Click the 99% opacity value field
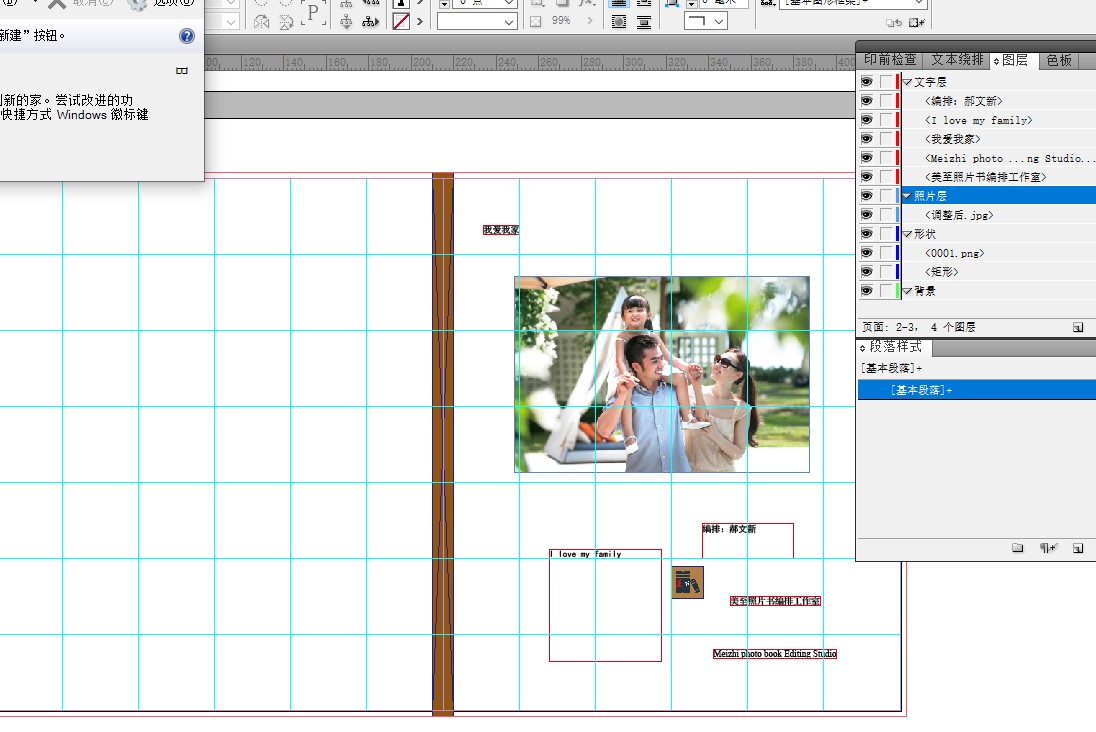Viewport: 1096px width, 732px height. [x=563, y=21]
